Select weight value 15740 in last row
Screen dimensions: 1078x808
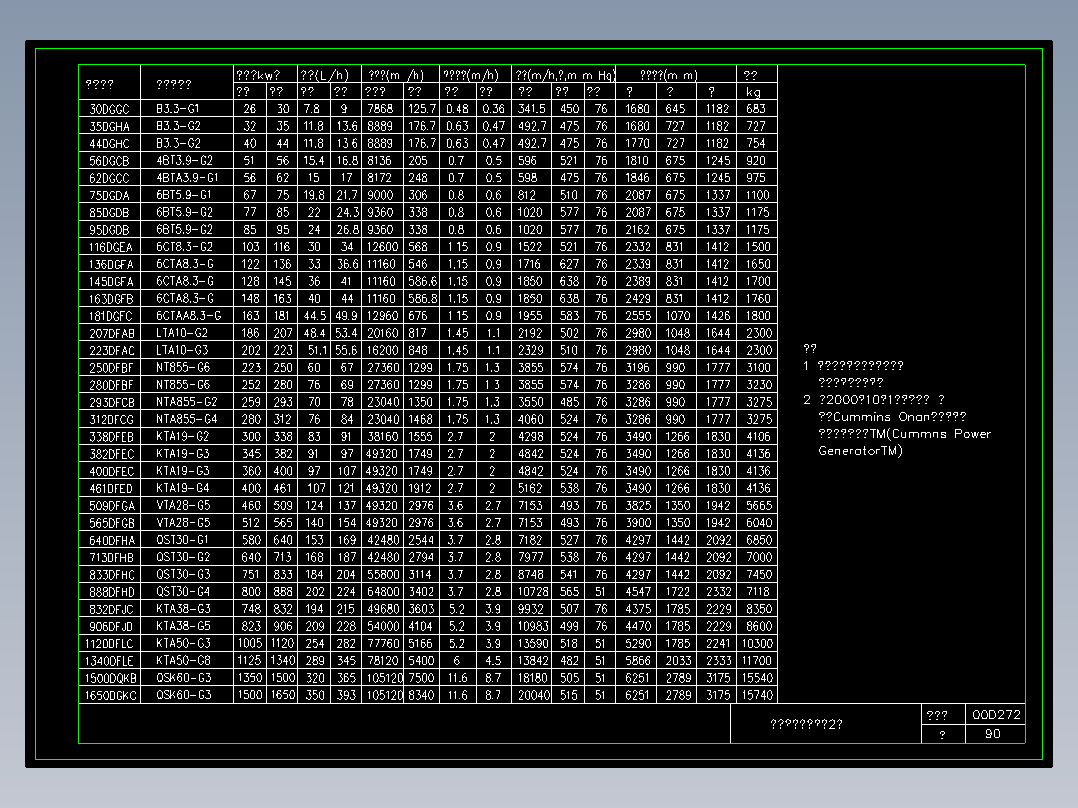tap(757, 695)
